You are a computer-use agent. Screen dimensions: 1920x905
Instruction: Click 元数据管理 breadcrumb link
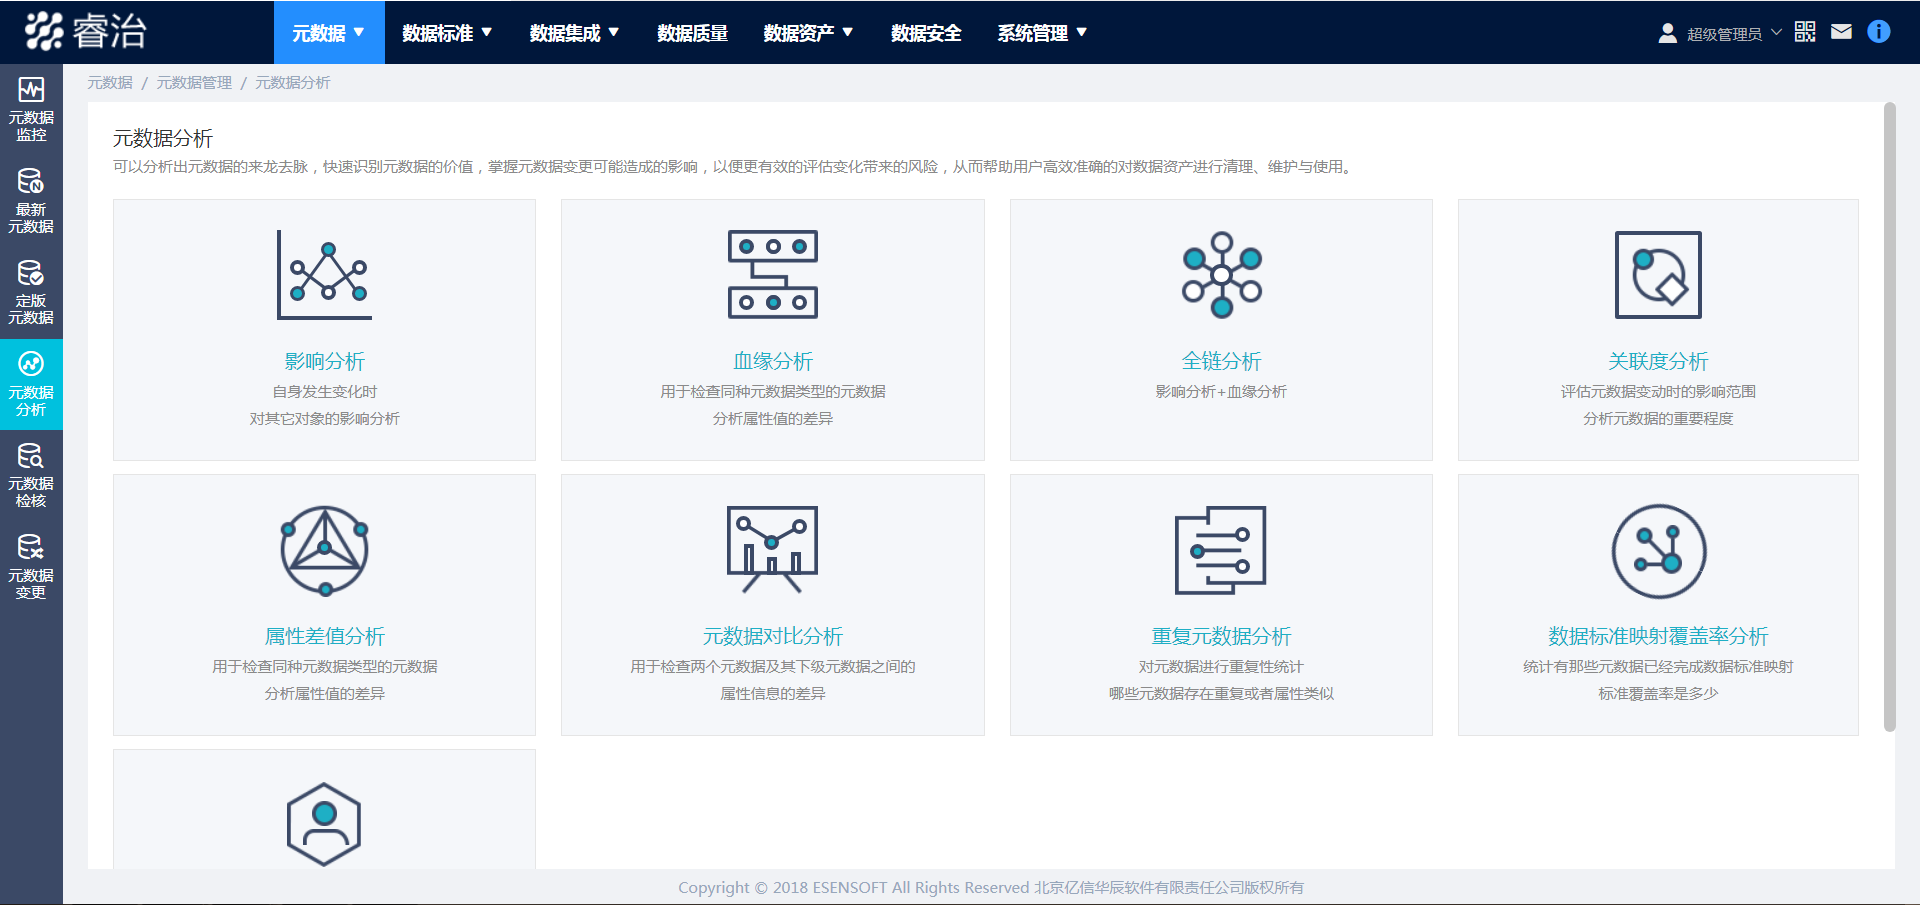194,83
